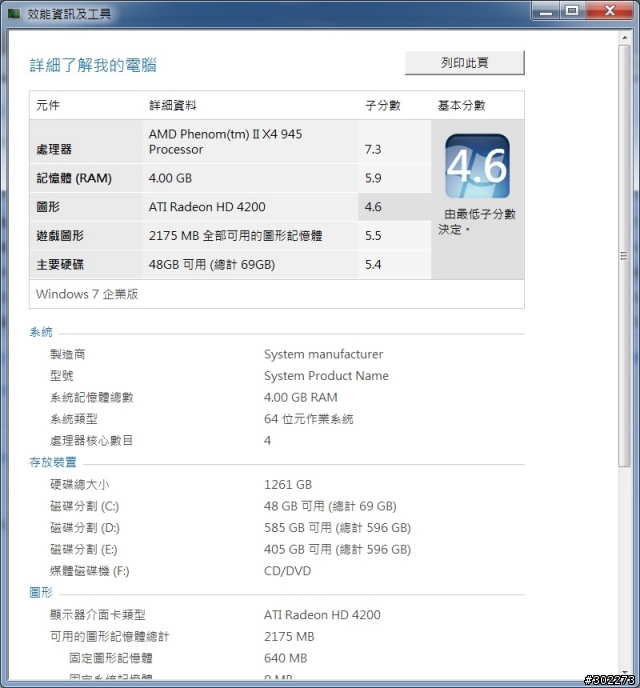Click the vertical scrollbar up arrow

[625, 38]
